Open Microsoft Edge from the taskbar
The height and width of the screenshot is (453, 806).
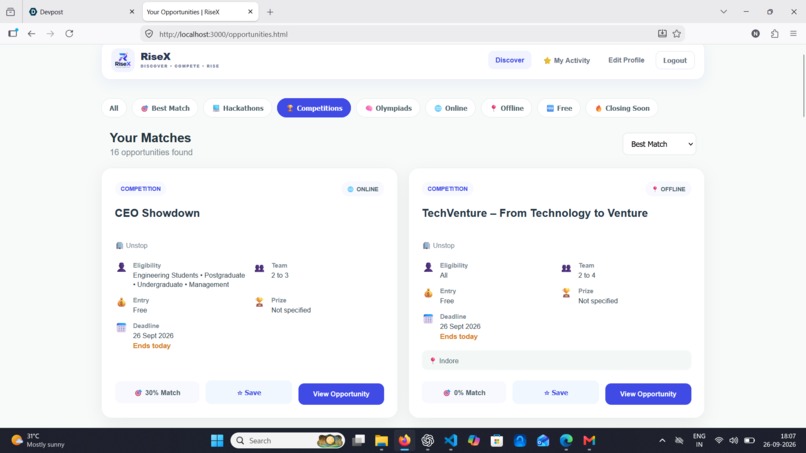566,441
